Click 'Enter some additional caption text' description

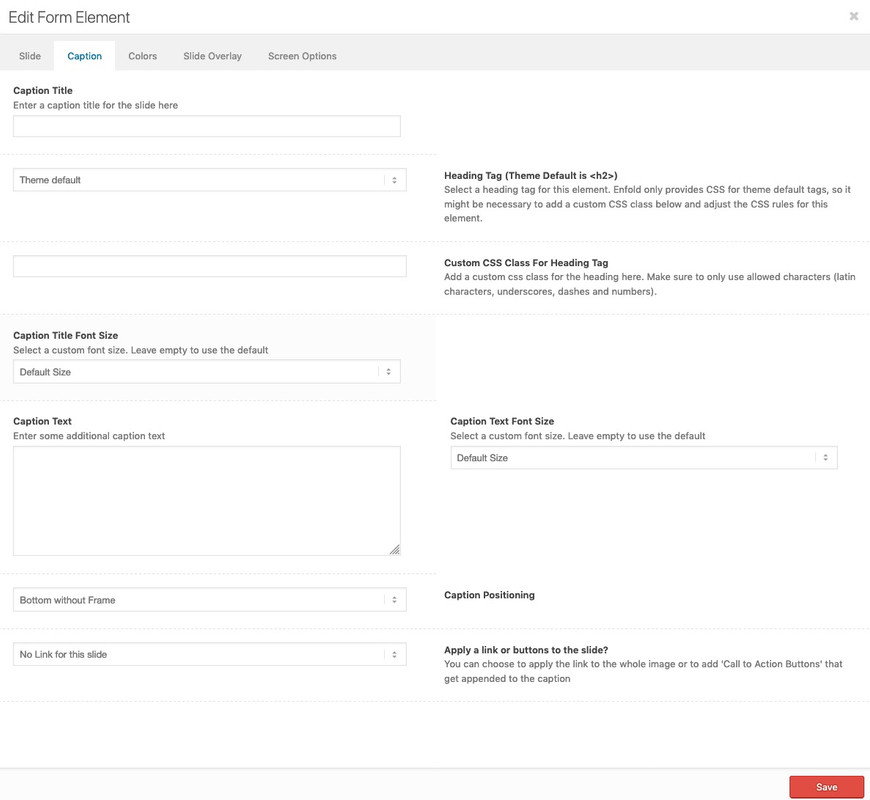pyautogui.click(x=89, y=436)
